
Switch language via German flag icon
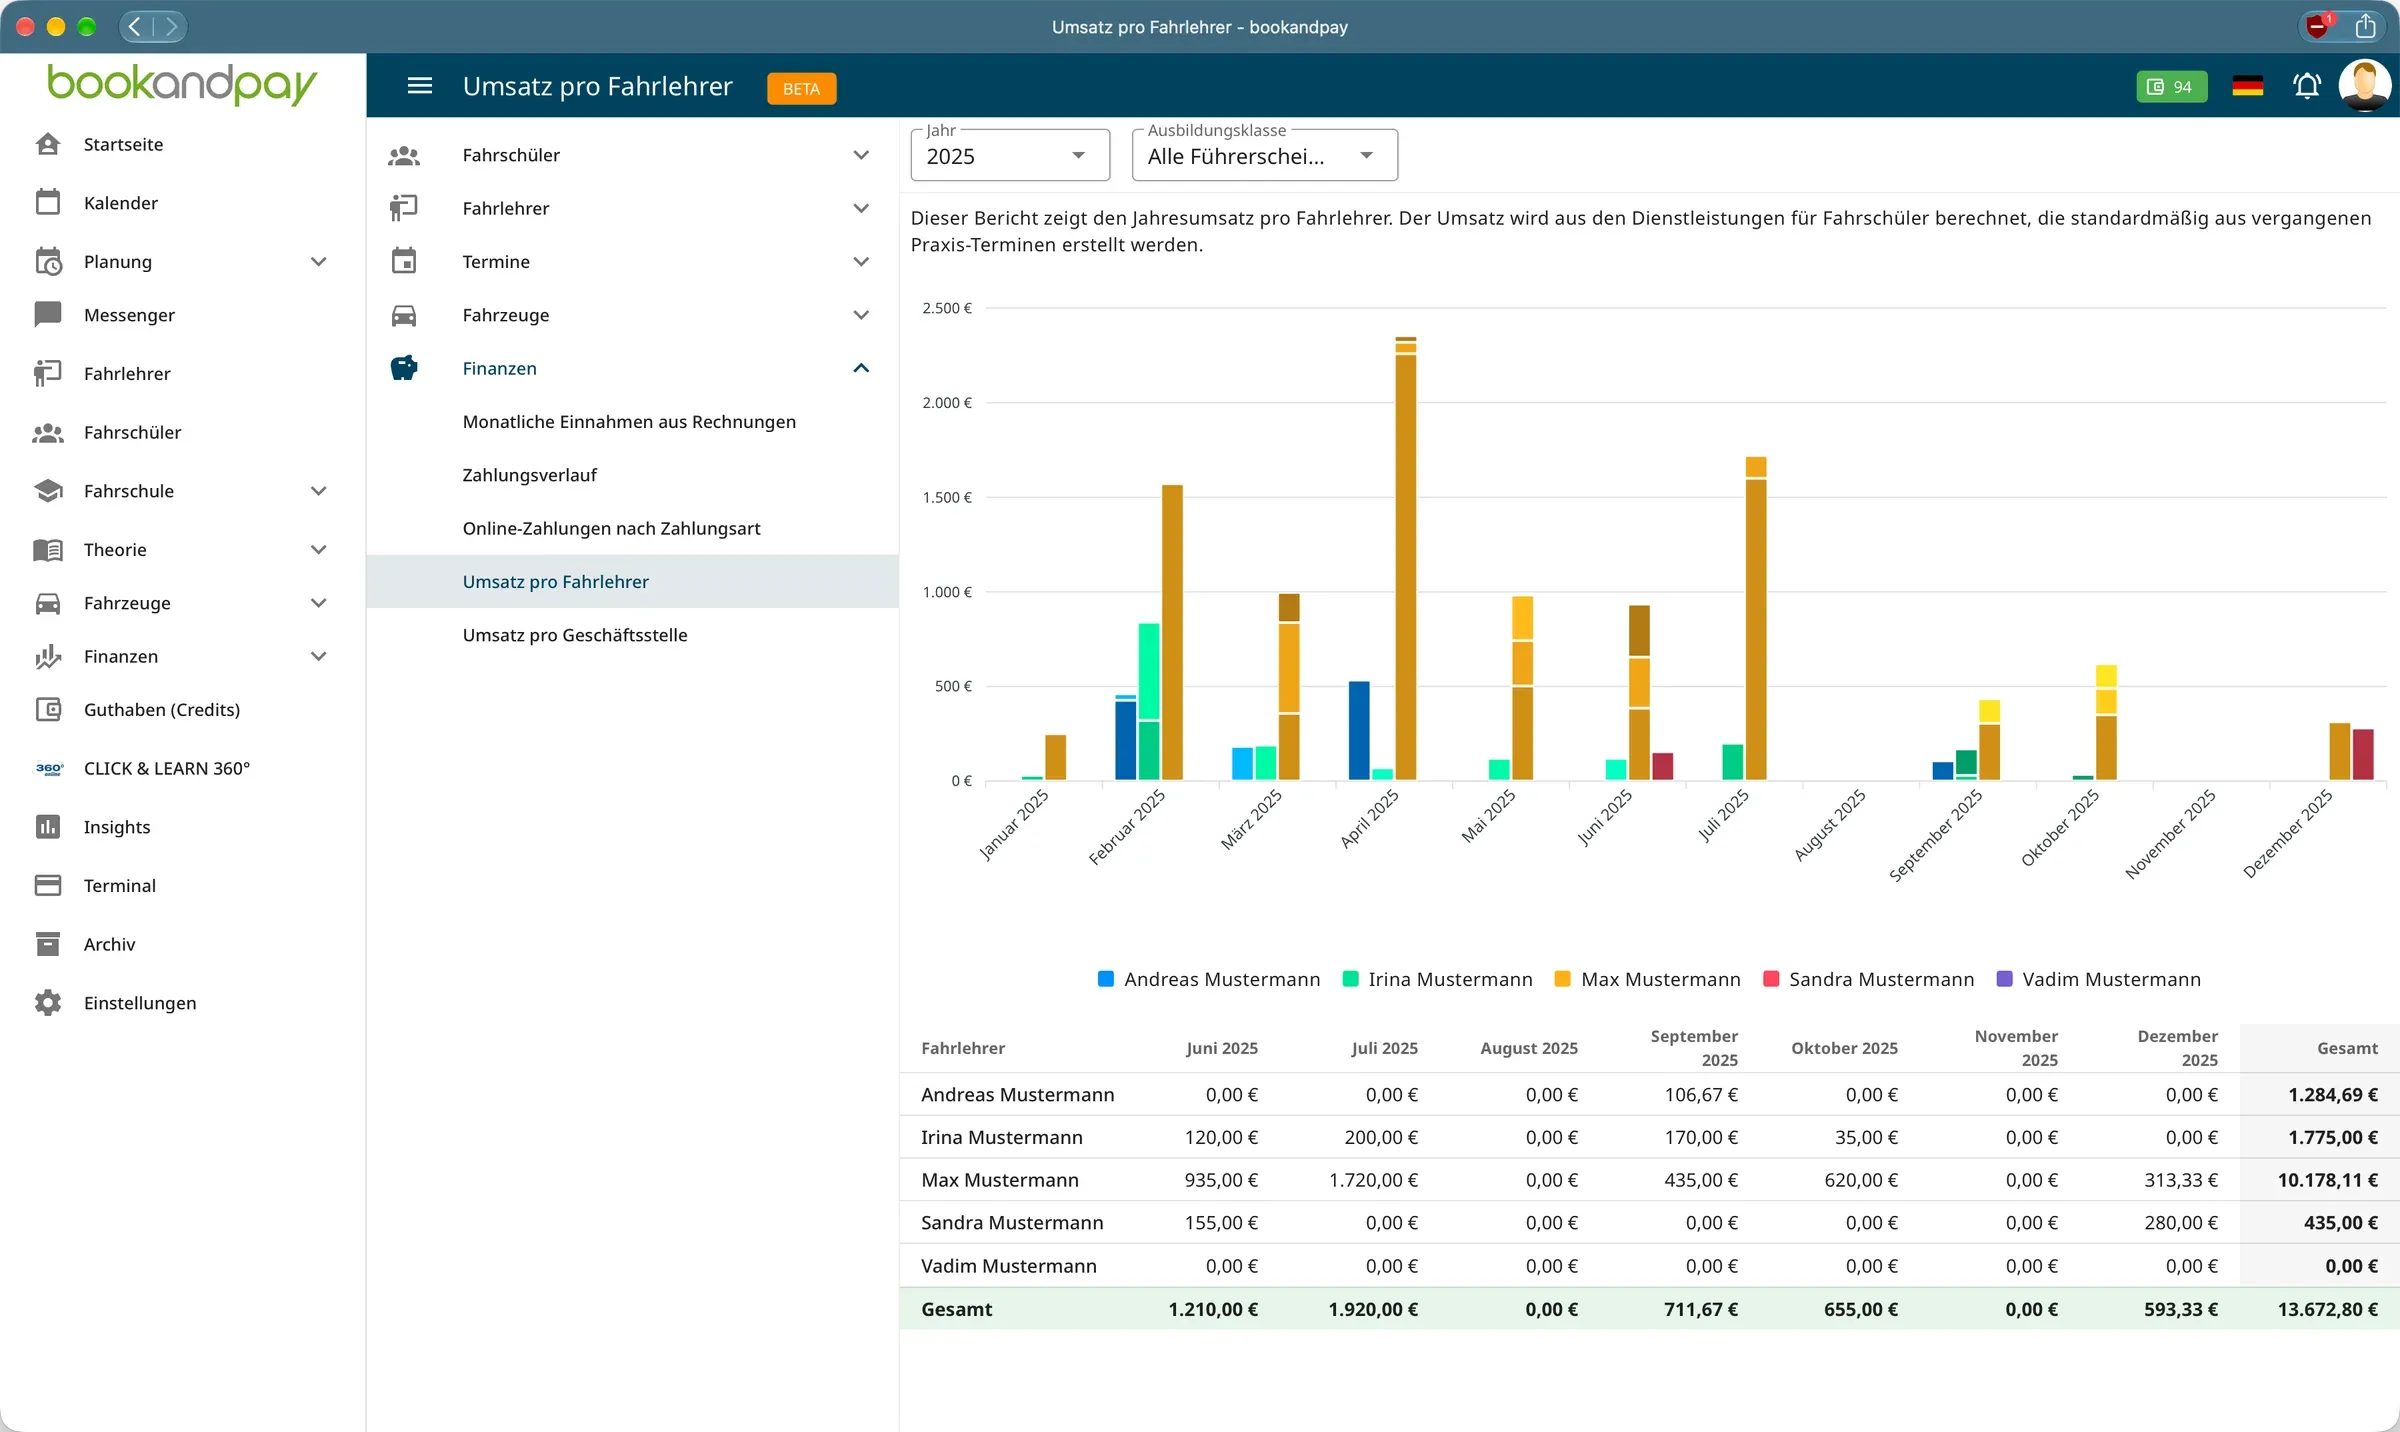(x=2247, y=86)
